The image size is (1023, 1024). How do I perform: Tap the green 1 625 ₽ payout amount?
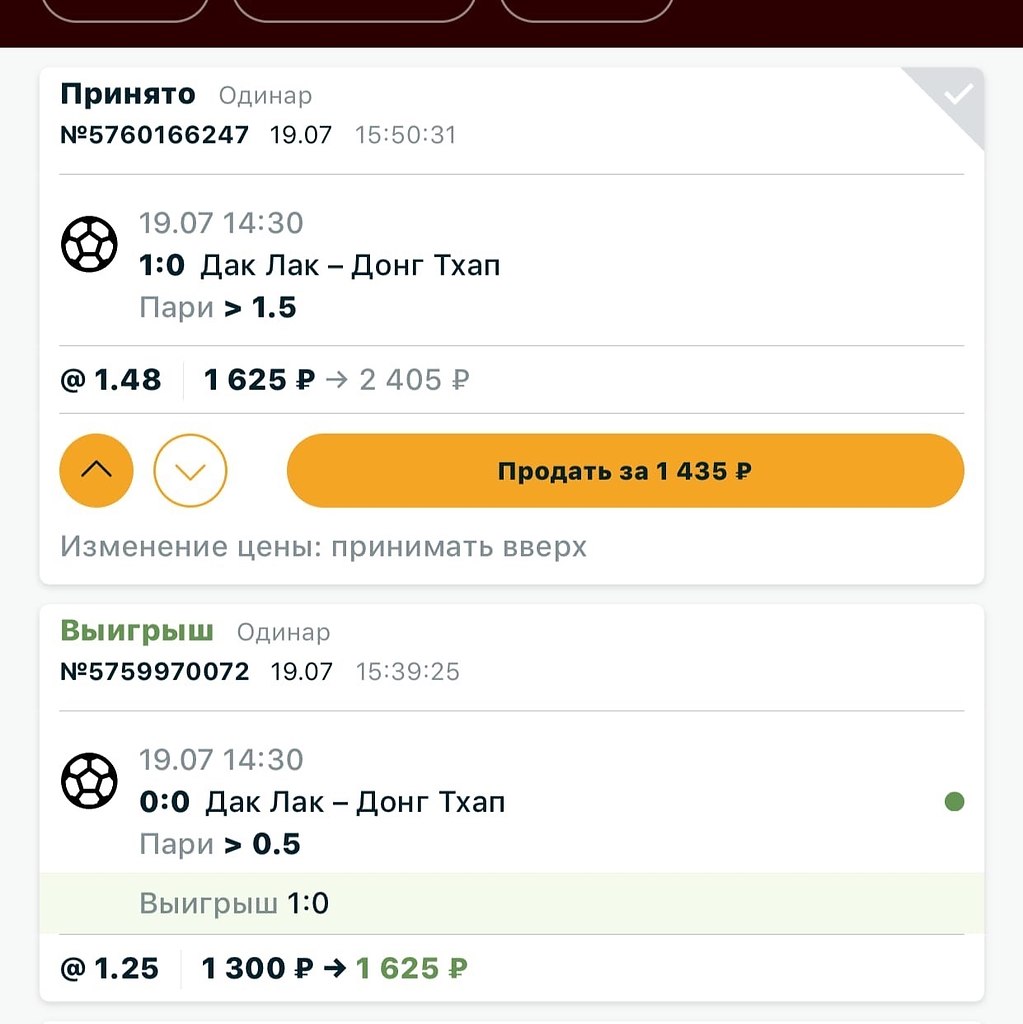[412, 968]
